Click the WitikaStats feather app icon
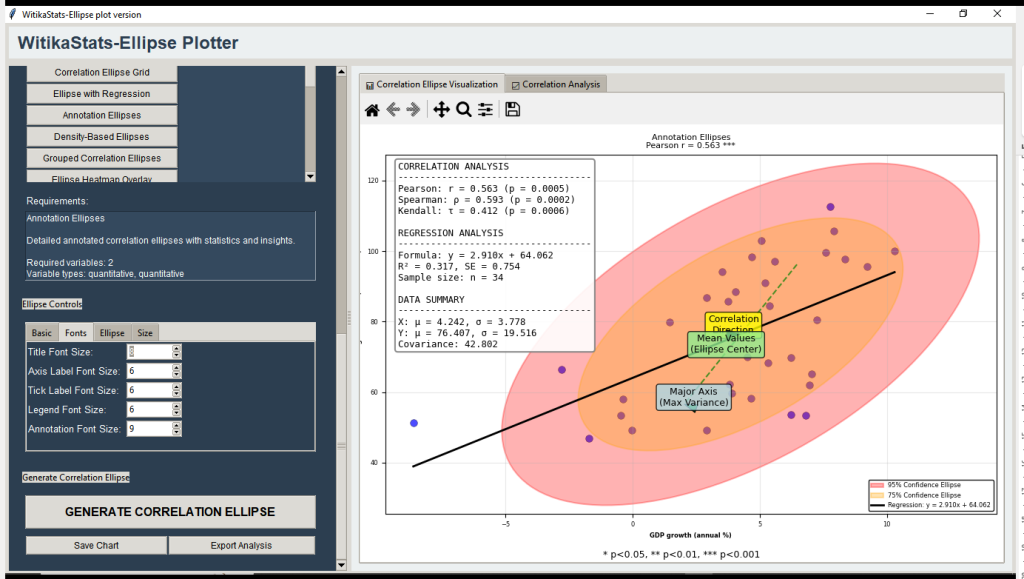This screenshot has width=1024, height=579. pyautogui.click(x=12, y=14)
